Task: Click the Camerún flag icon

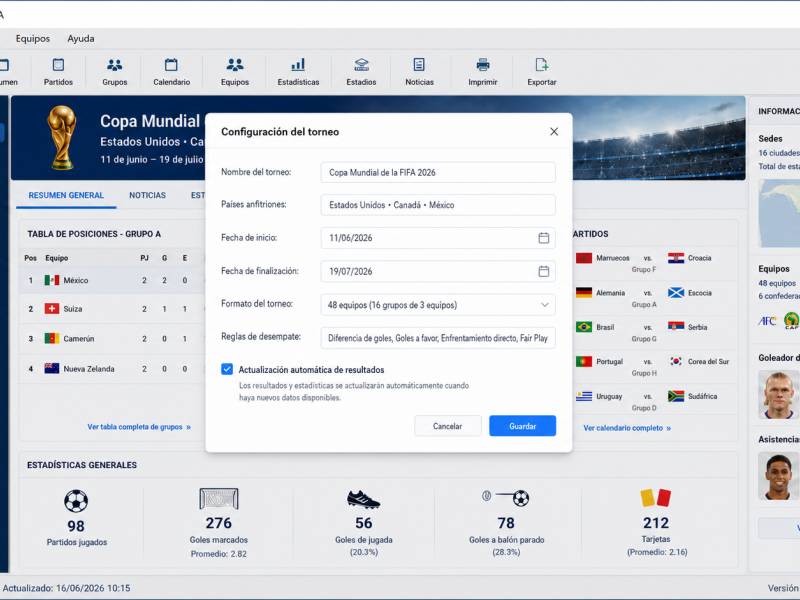Action: (52, 338)
